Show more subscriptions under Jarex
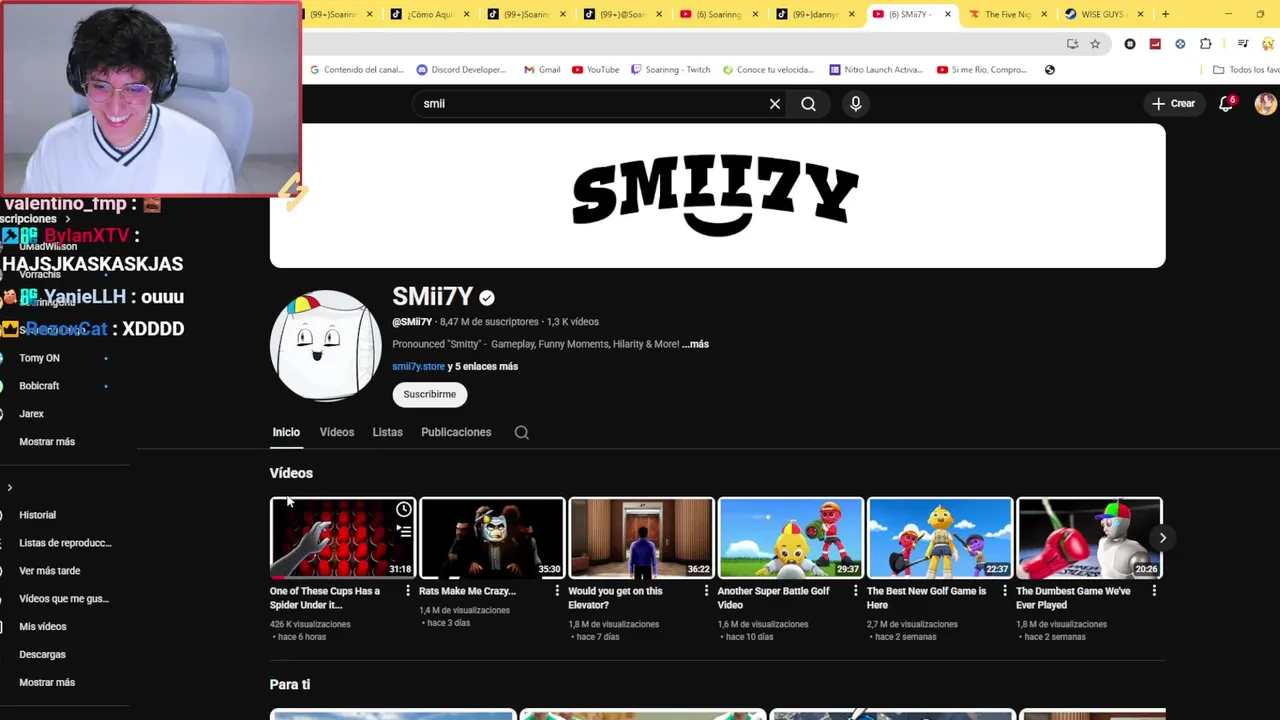Screen dimensions: 1280x720 tap(47, 442)
